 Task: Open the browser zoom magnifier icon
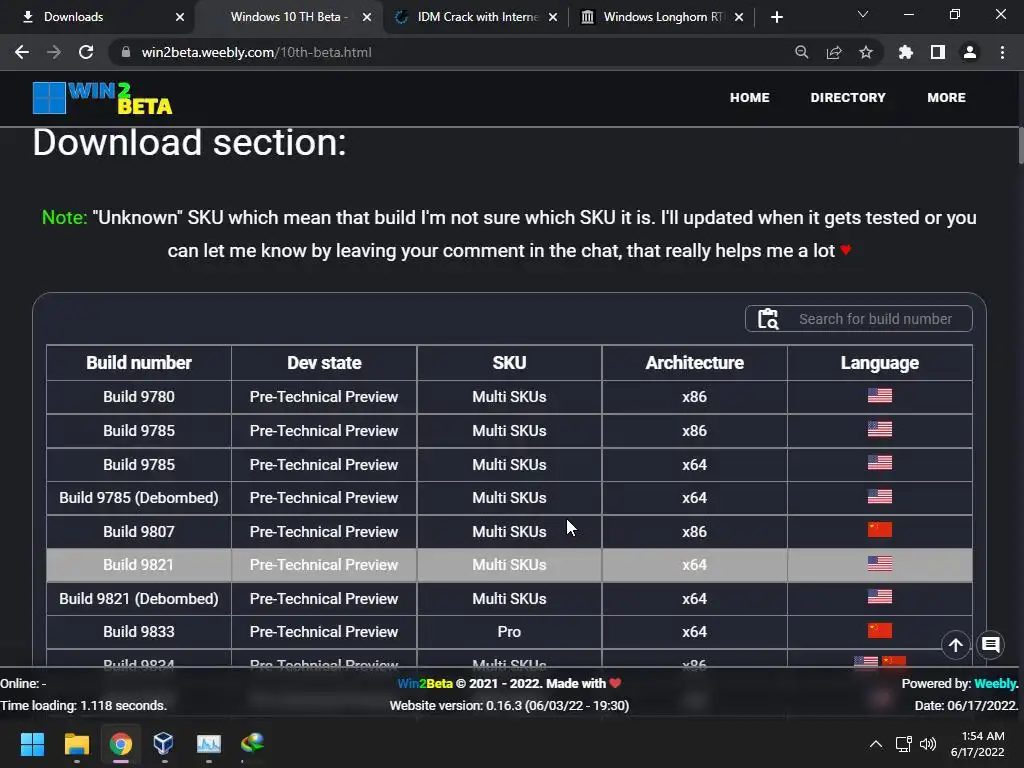[801, 52]
